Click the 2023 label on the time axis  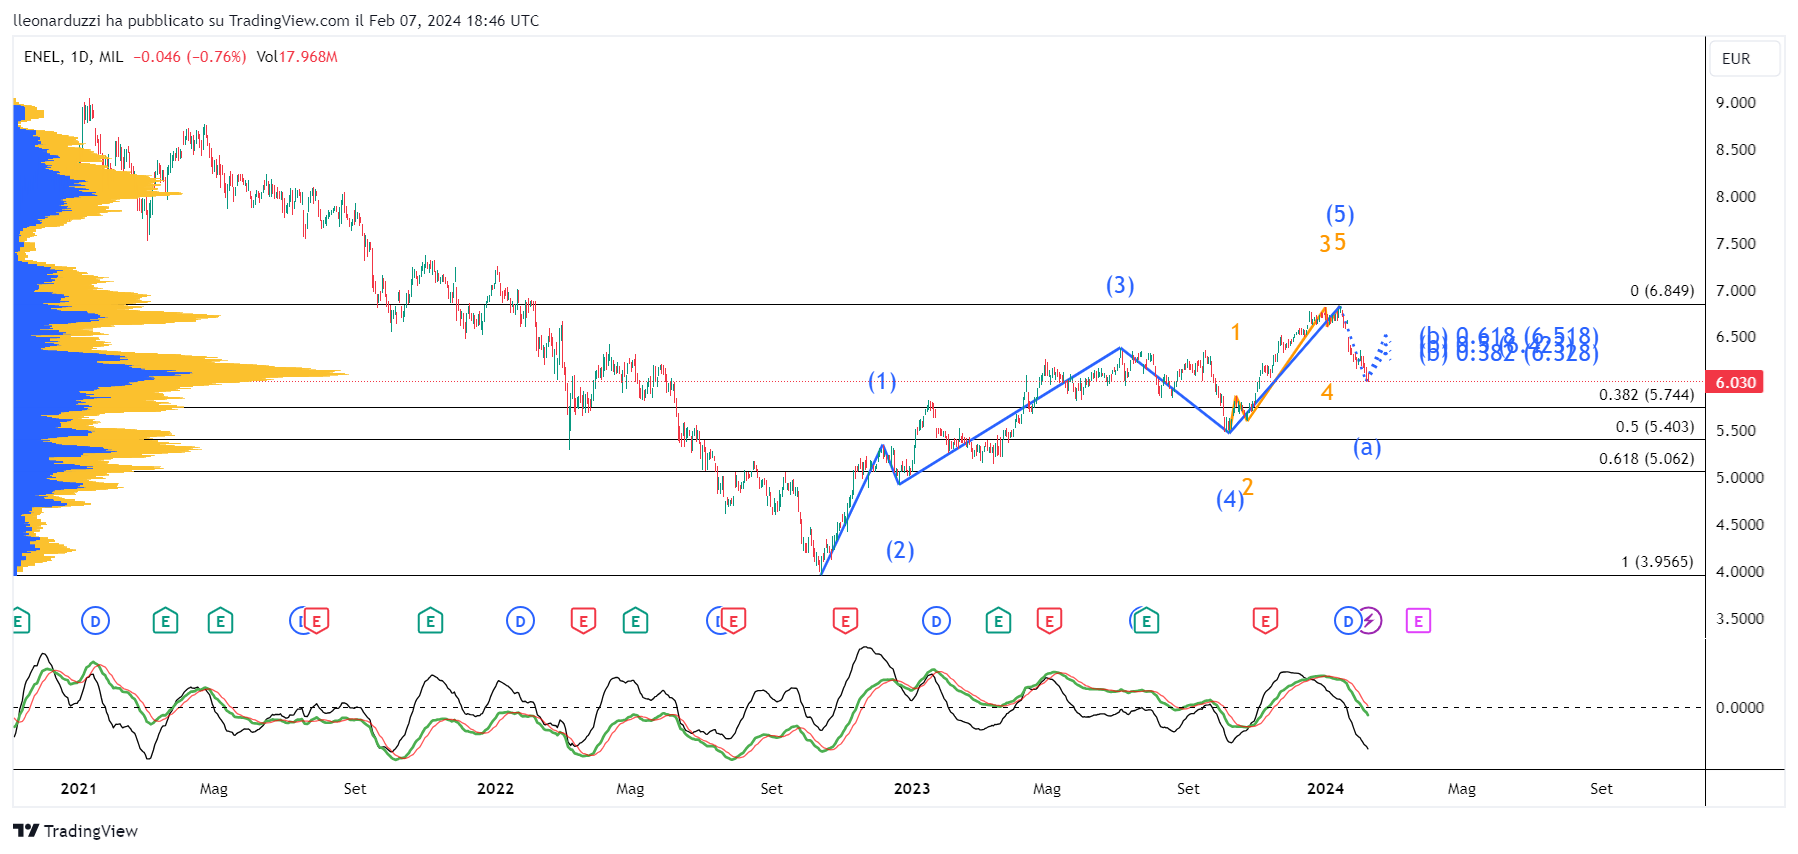point(912,789)
